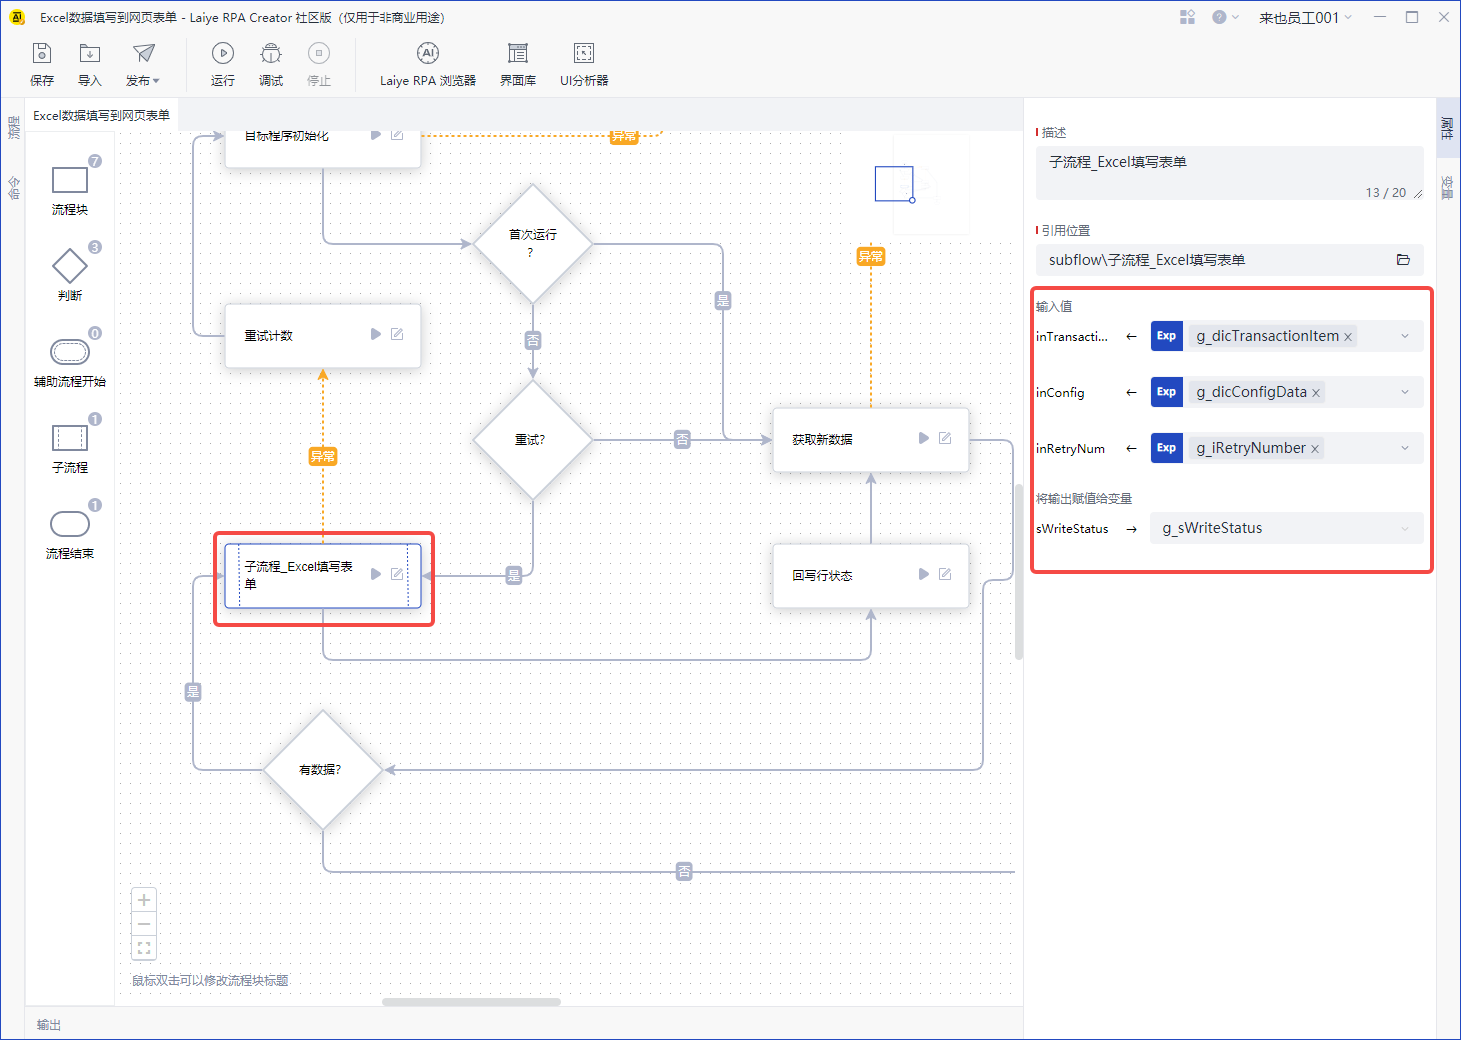Run the 回写行状态 block

coord(924,574)
